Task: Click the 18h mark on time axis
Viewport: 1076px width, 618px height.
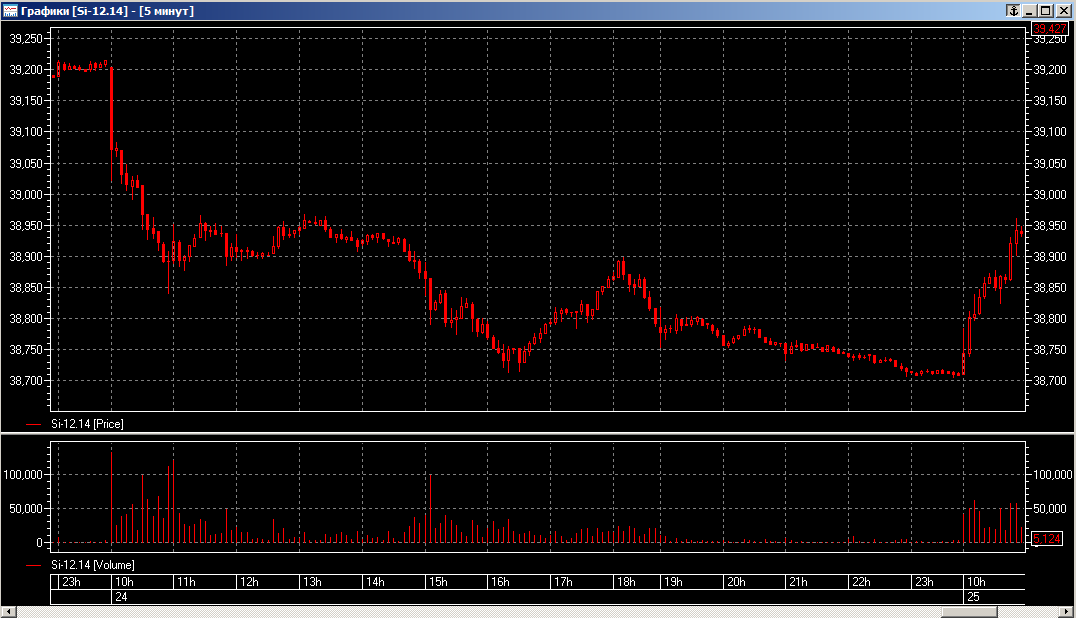Action: 627,582
